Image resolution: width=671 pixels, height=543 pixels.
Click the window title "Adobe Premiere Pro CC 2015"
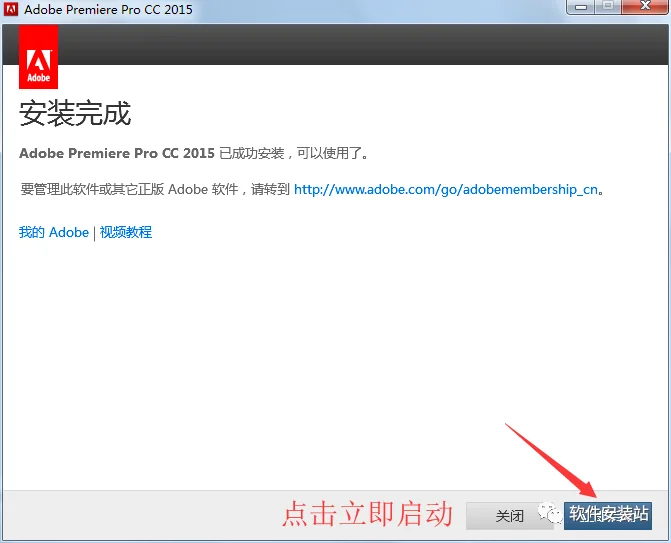click(108, 9)
